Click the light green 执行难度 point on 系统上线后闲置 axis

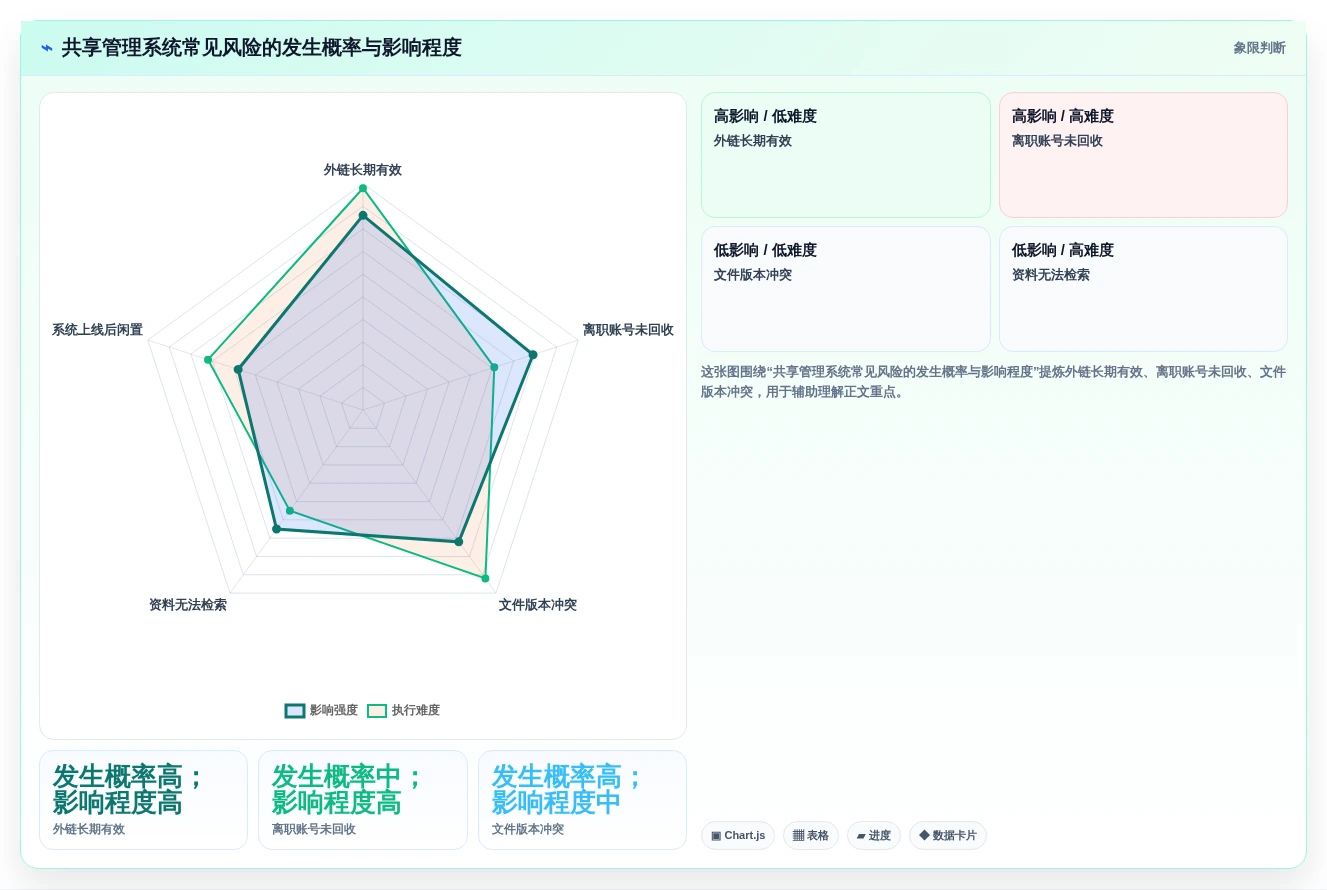pos(208,360)
